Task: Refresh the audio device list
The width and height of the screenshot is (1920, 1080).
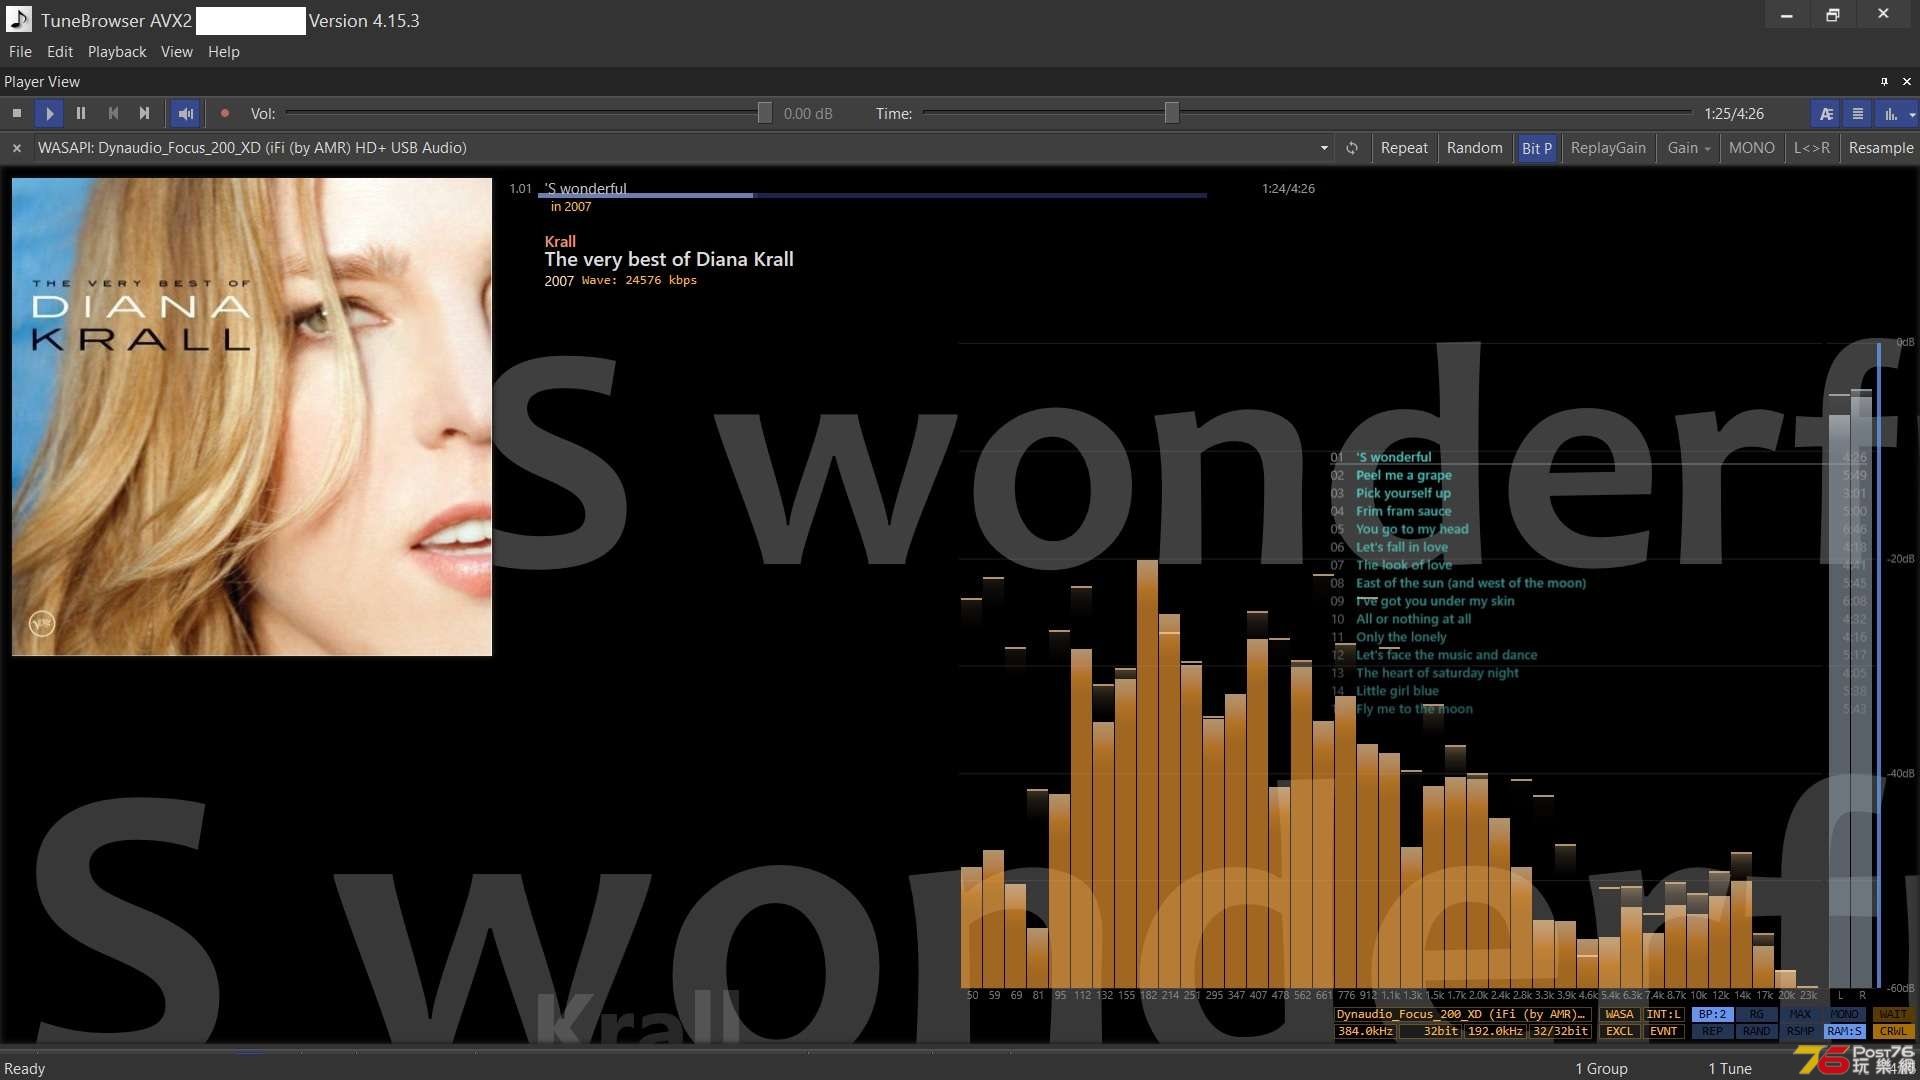Action: point(1352,148)
